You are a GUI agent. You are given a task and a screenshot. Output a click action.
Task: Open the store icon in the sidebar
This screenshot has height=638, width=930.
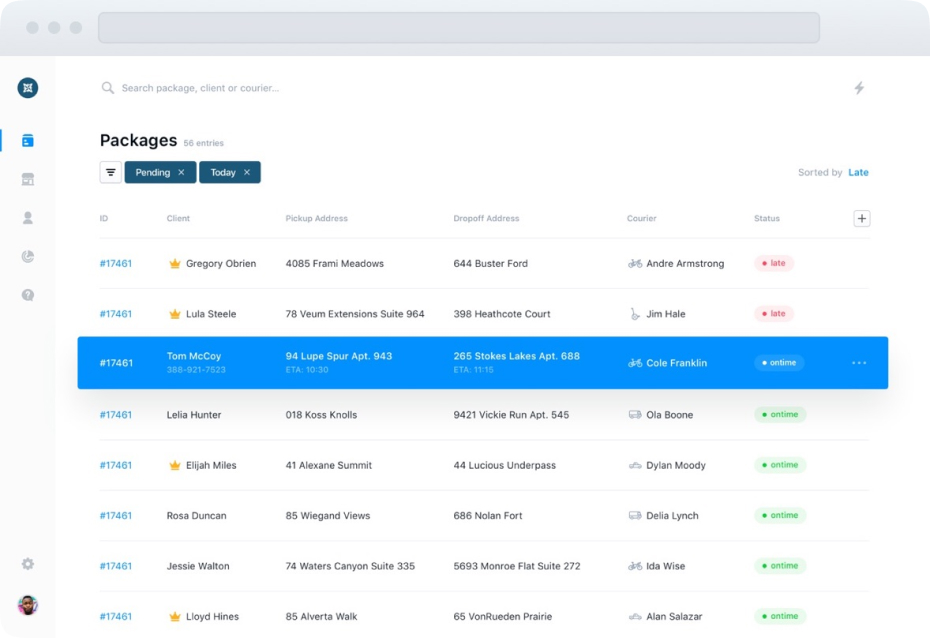28,180
